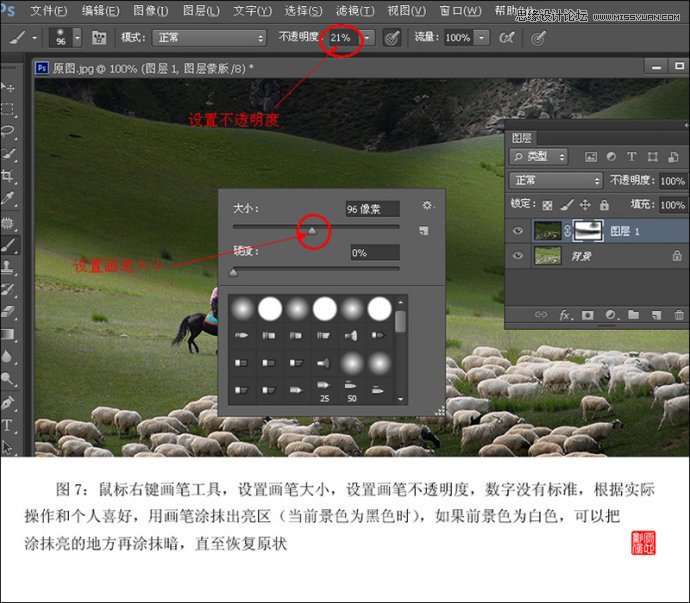Open the 滤镜(T) menu
The width and height of the screenshot is (690, 603).
[x=355, y=11]
